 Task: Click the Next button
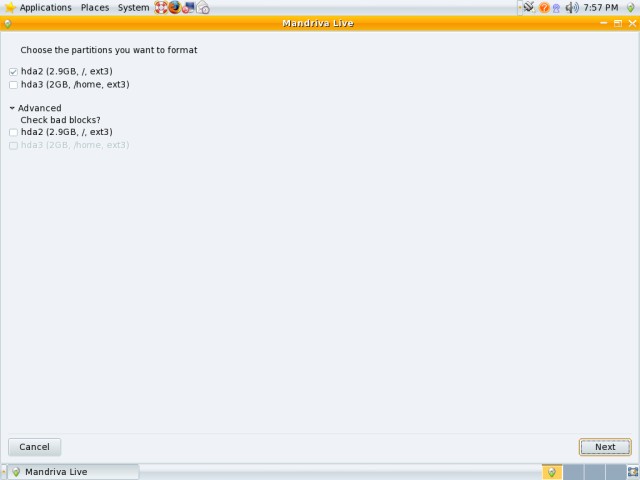pyautogui.click(x=605, y=447)
